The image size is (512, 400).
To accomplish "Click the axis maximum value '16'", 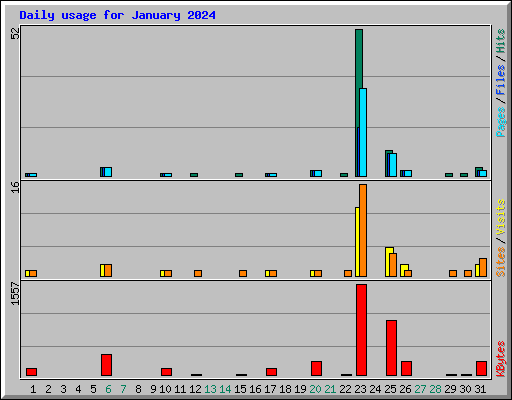I will 15,187.
